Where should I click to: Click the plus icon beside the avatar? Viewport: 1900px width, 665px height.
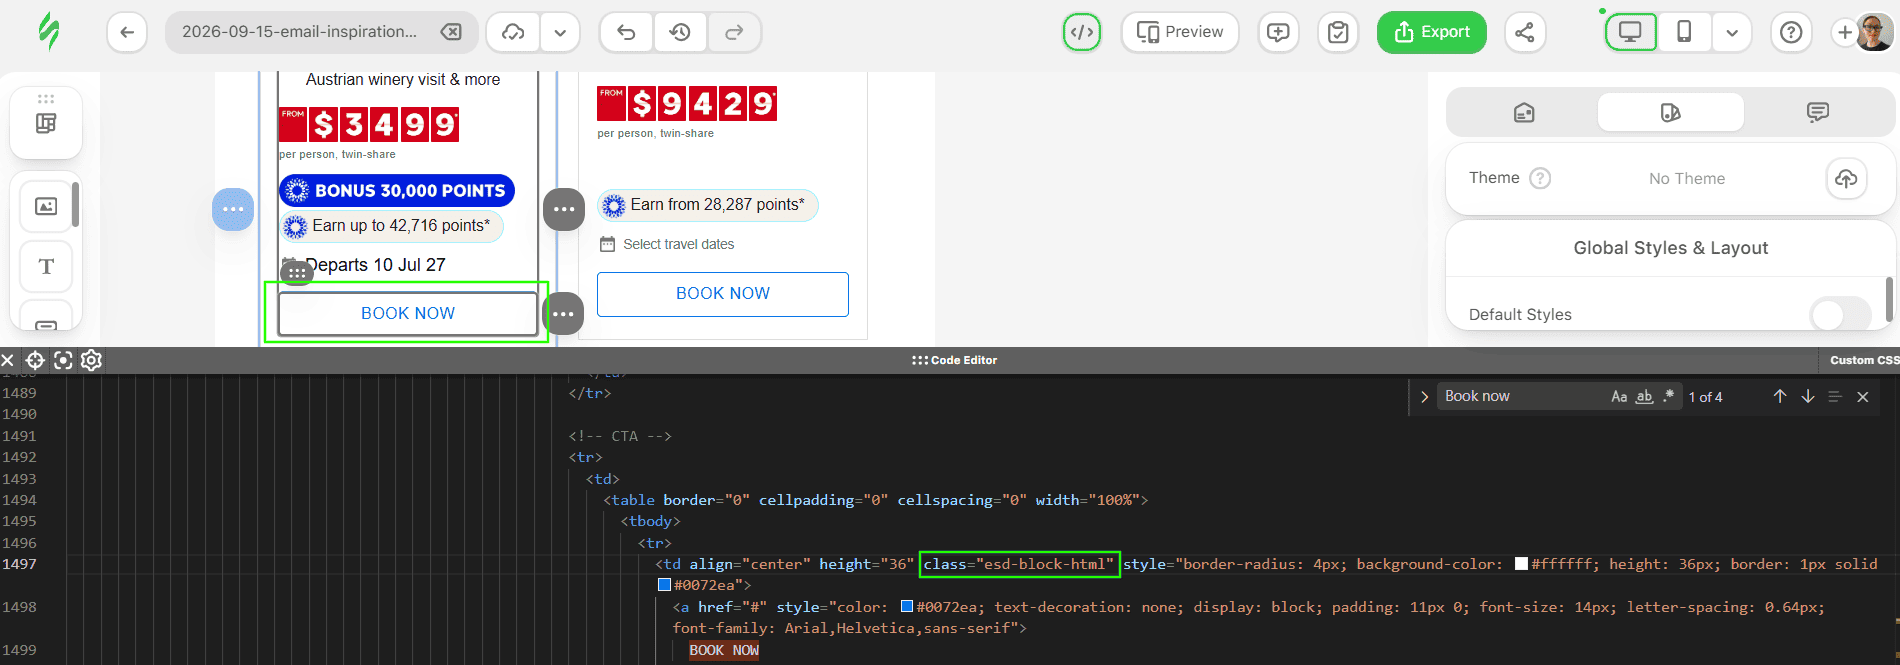tap(1845, 32)
